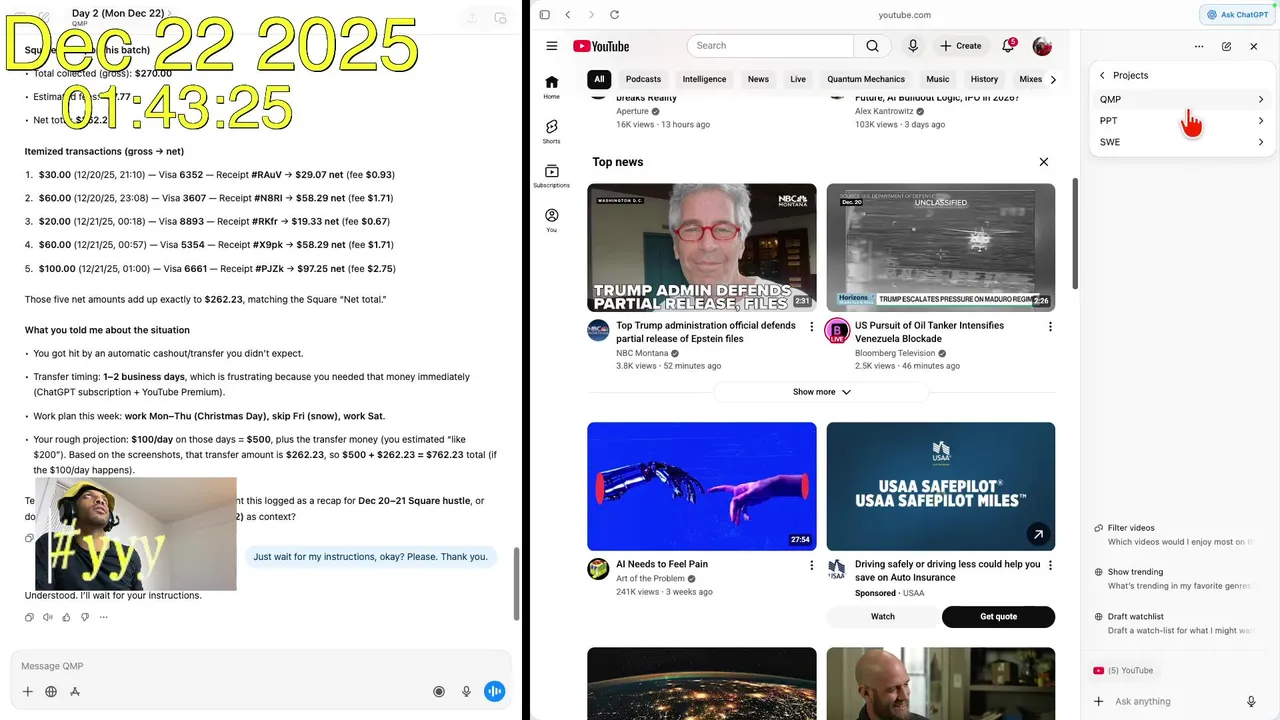
Task: Thumbs up the ChatGPT response
Action: point(66,617)
